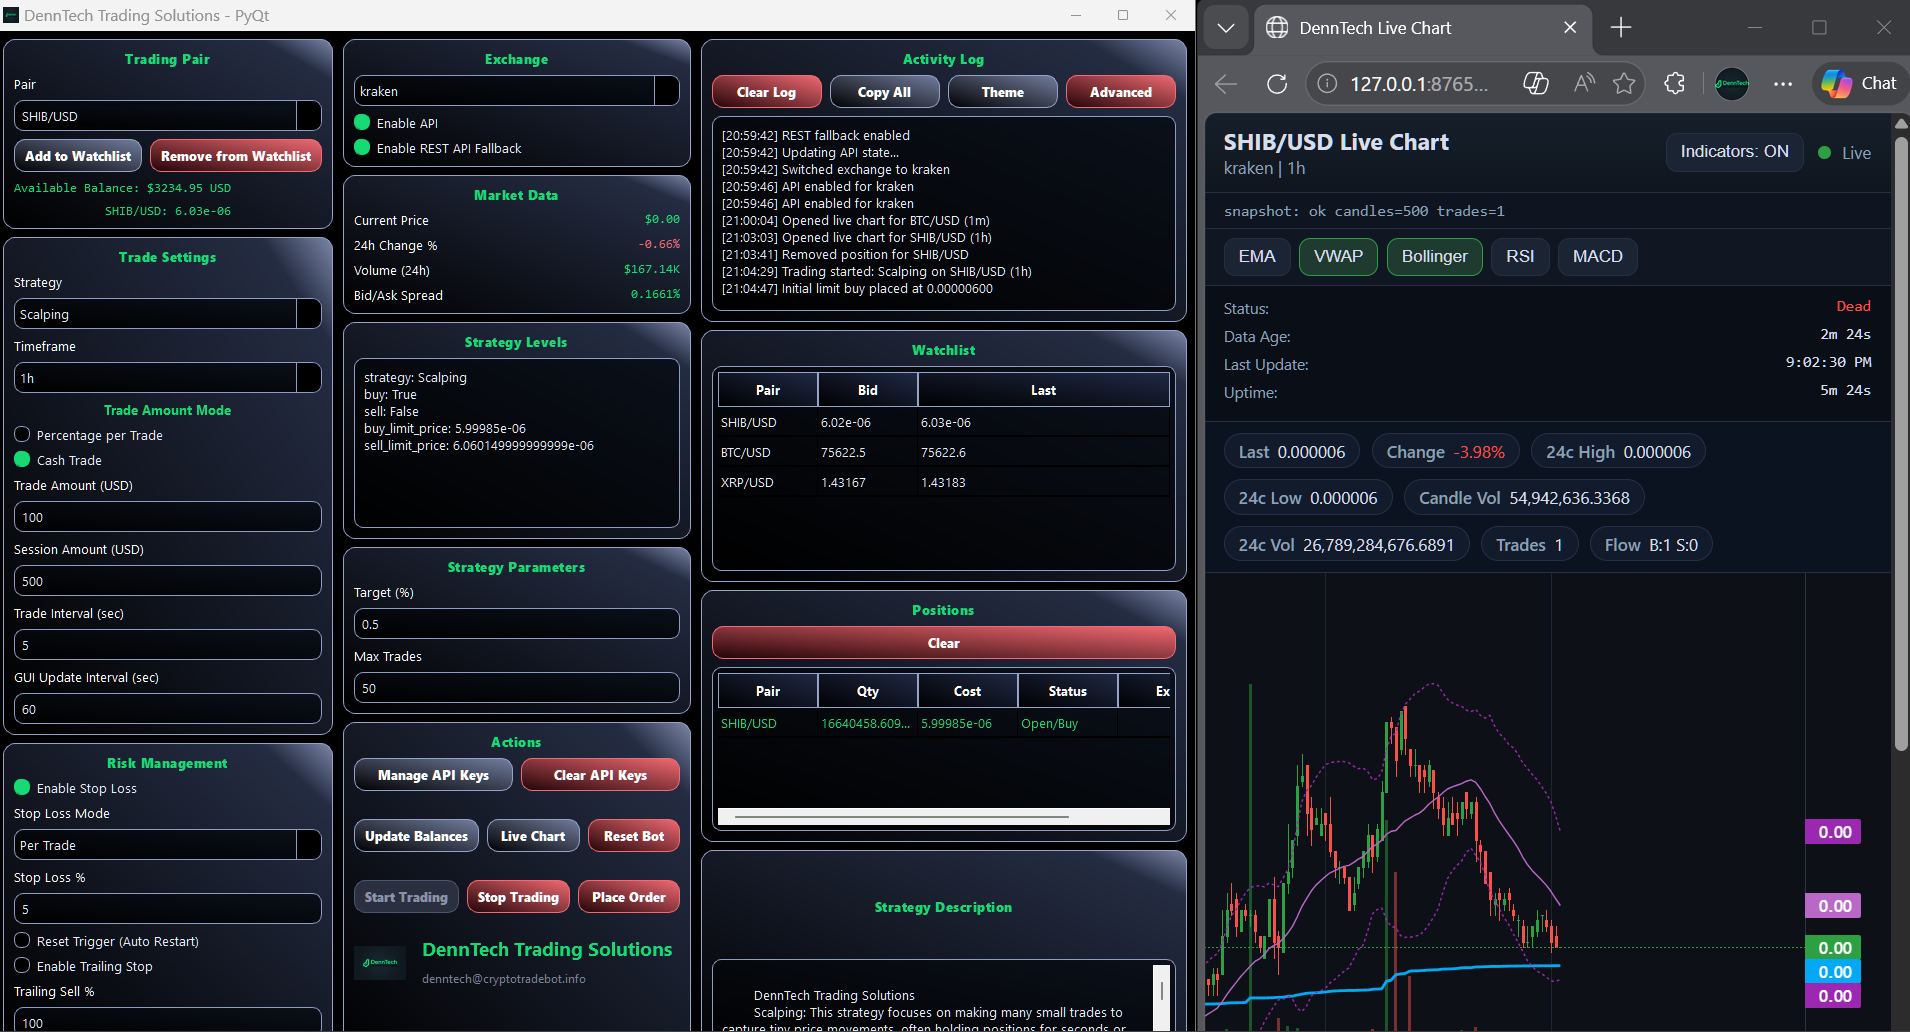Open the Strategy dropdown showing Scalping
Viewport: 1910px width, 1032px height.
click(x=167, y=313)
